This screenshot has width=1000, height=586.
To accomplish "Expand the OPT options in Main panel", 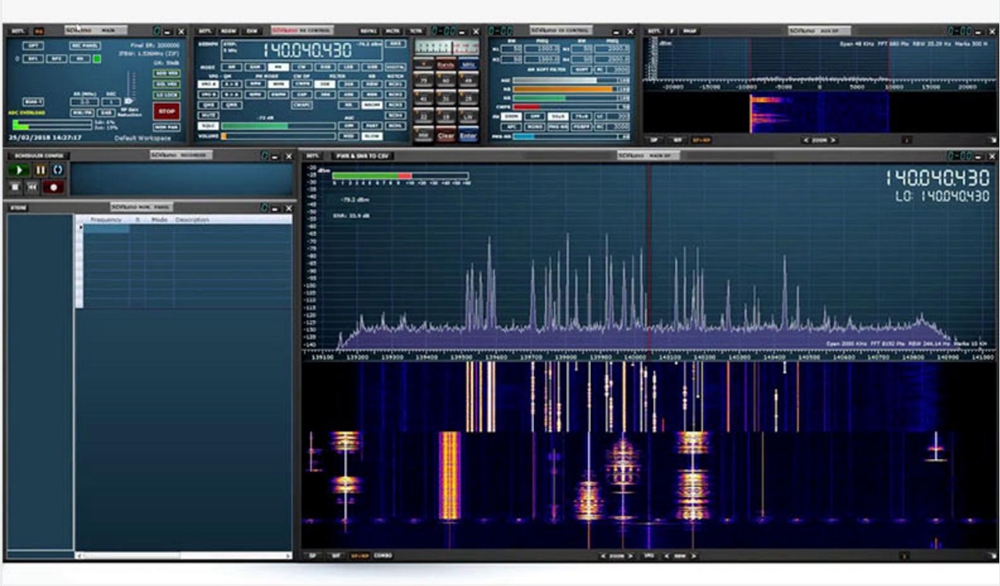I will (x=33, y=46).
